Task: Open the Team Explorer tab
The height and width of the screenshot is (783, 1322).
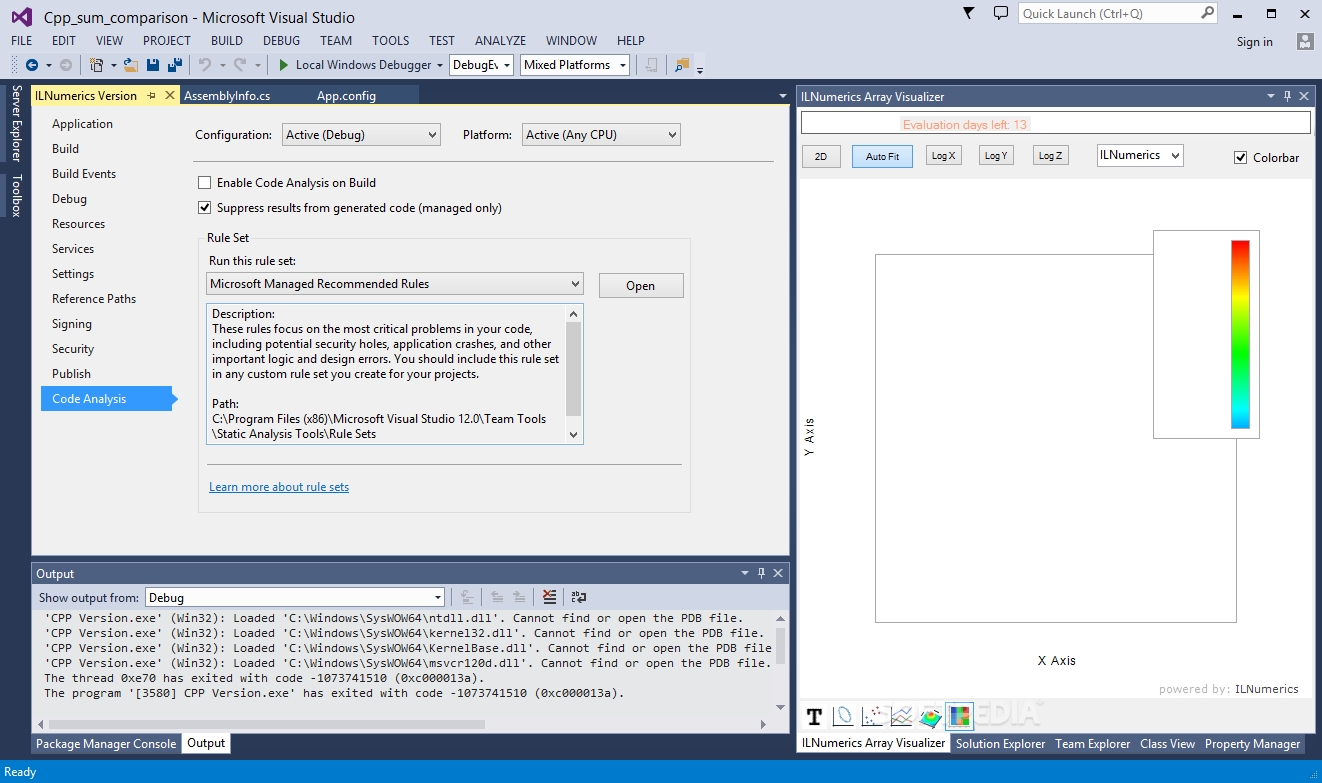Action: coord(1093,744)
